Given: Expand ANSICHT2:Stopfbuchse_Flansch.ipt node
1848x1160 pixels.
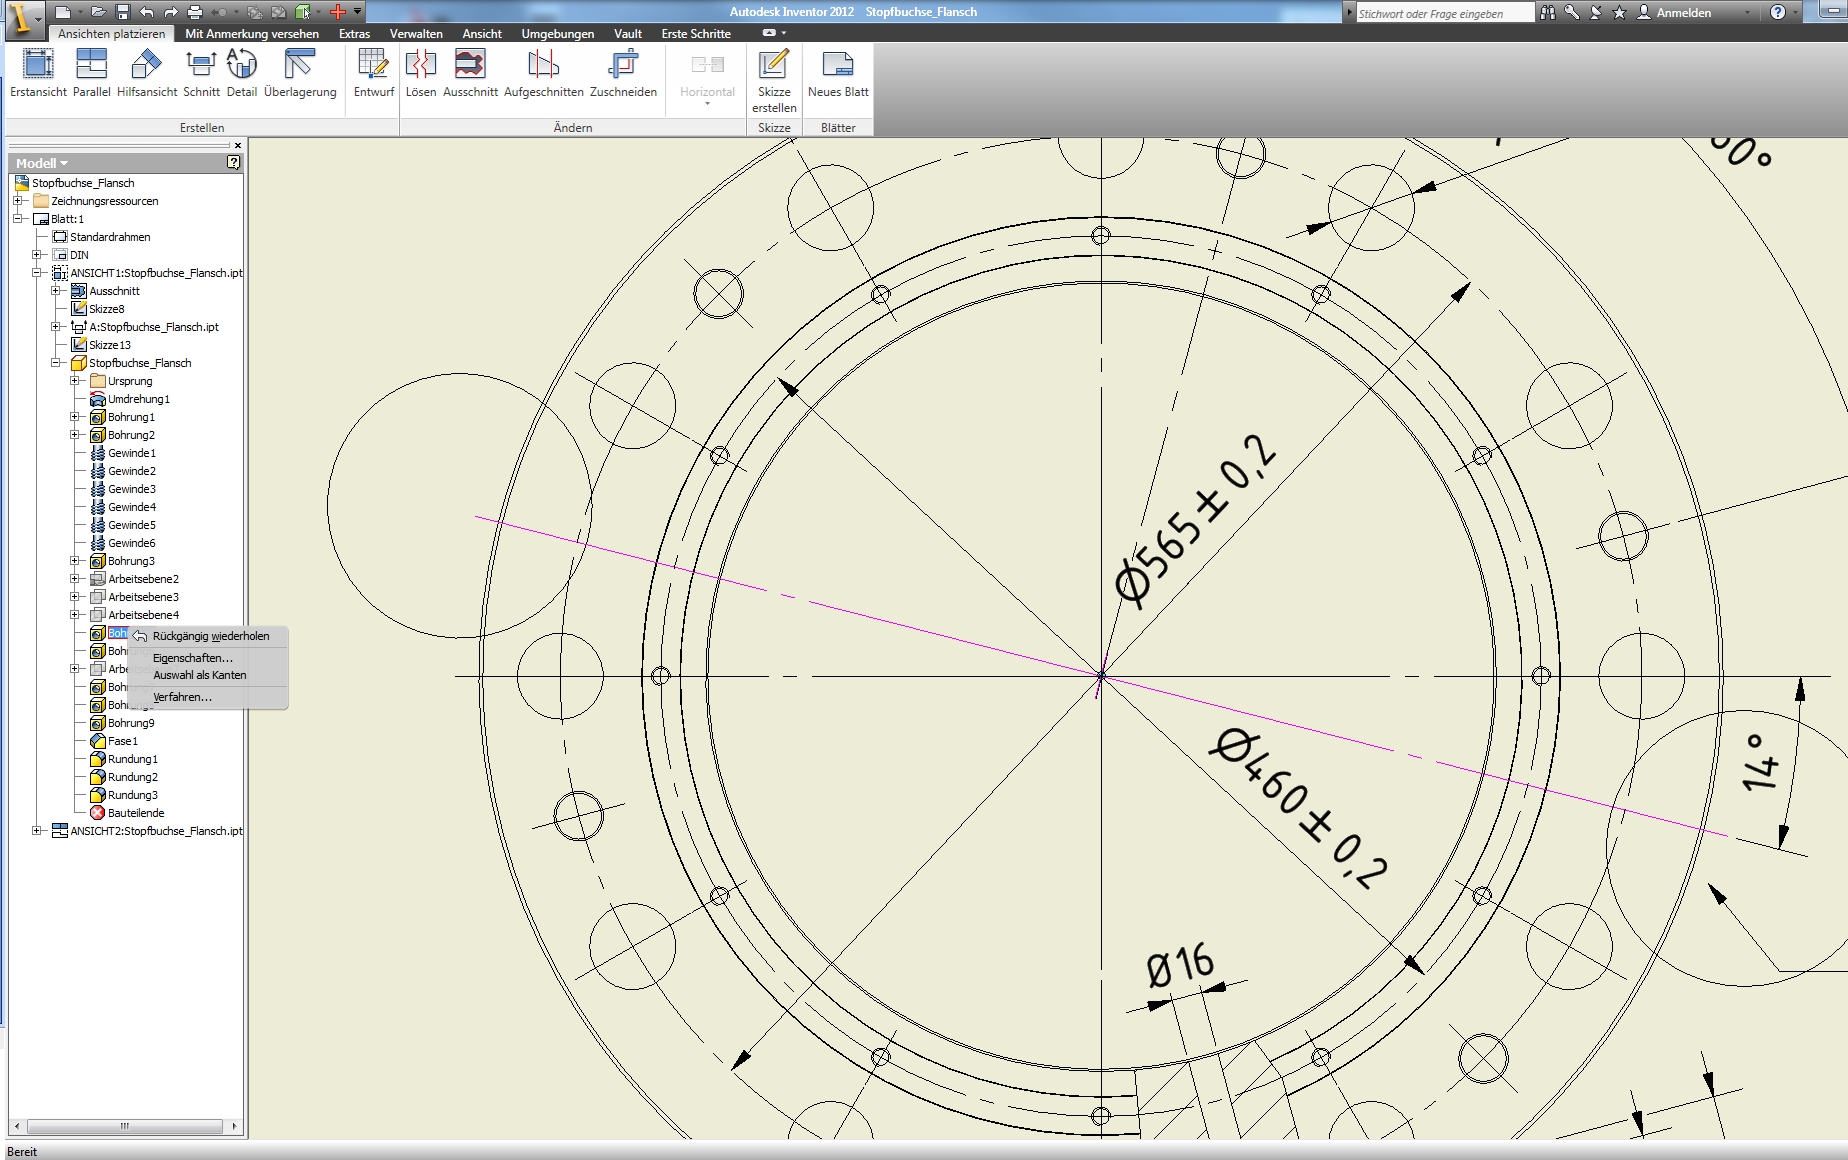Looking at the screenshot, I should [x=37, y=831].
